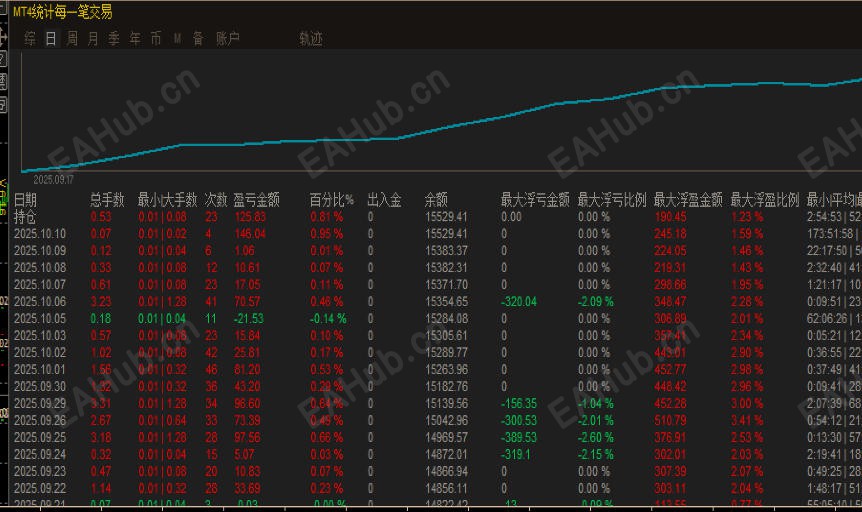Click the 2025.09.17 chart start date label
862x512 pixels.
tap(53, 180)
